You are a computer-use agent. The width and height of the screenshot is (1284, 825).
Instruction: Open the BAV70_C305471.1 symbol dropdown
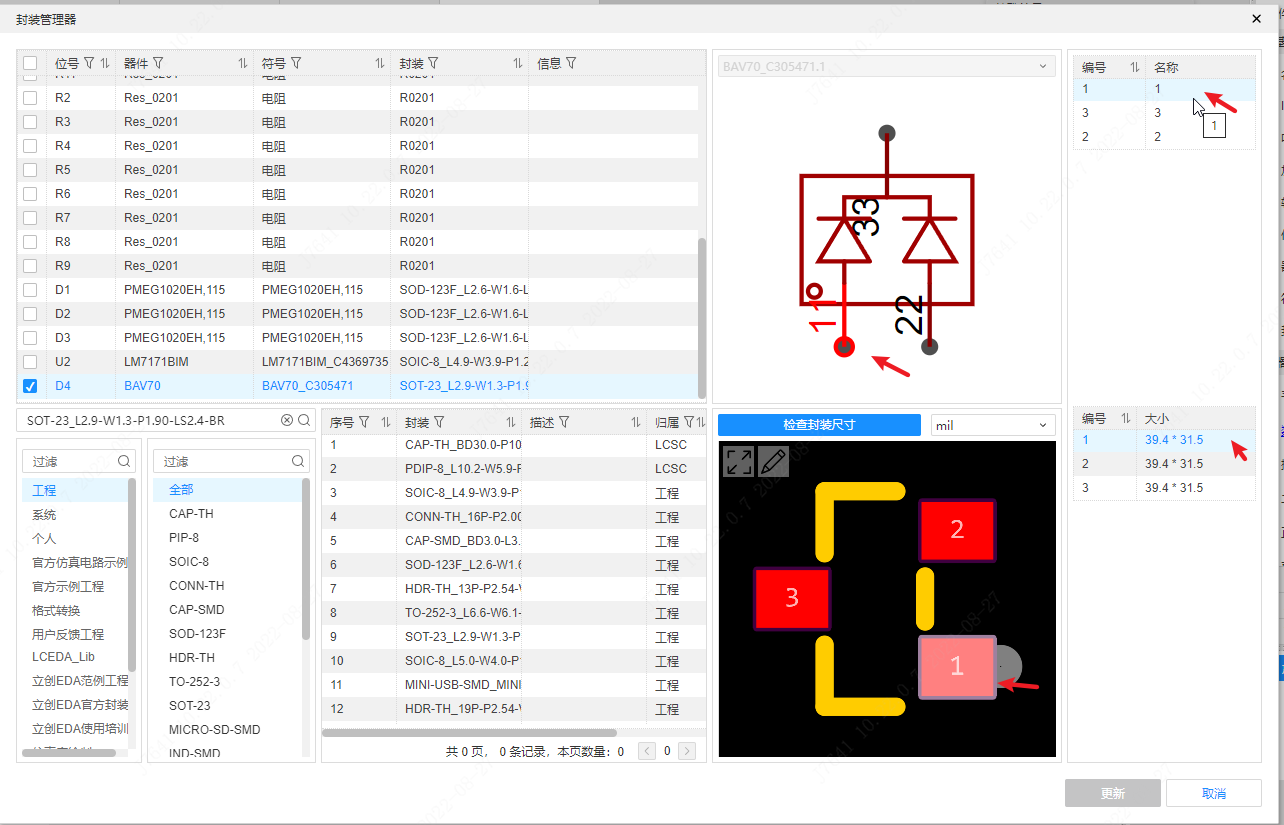(886, 67)
